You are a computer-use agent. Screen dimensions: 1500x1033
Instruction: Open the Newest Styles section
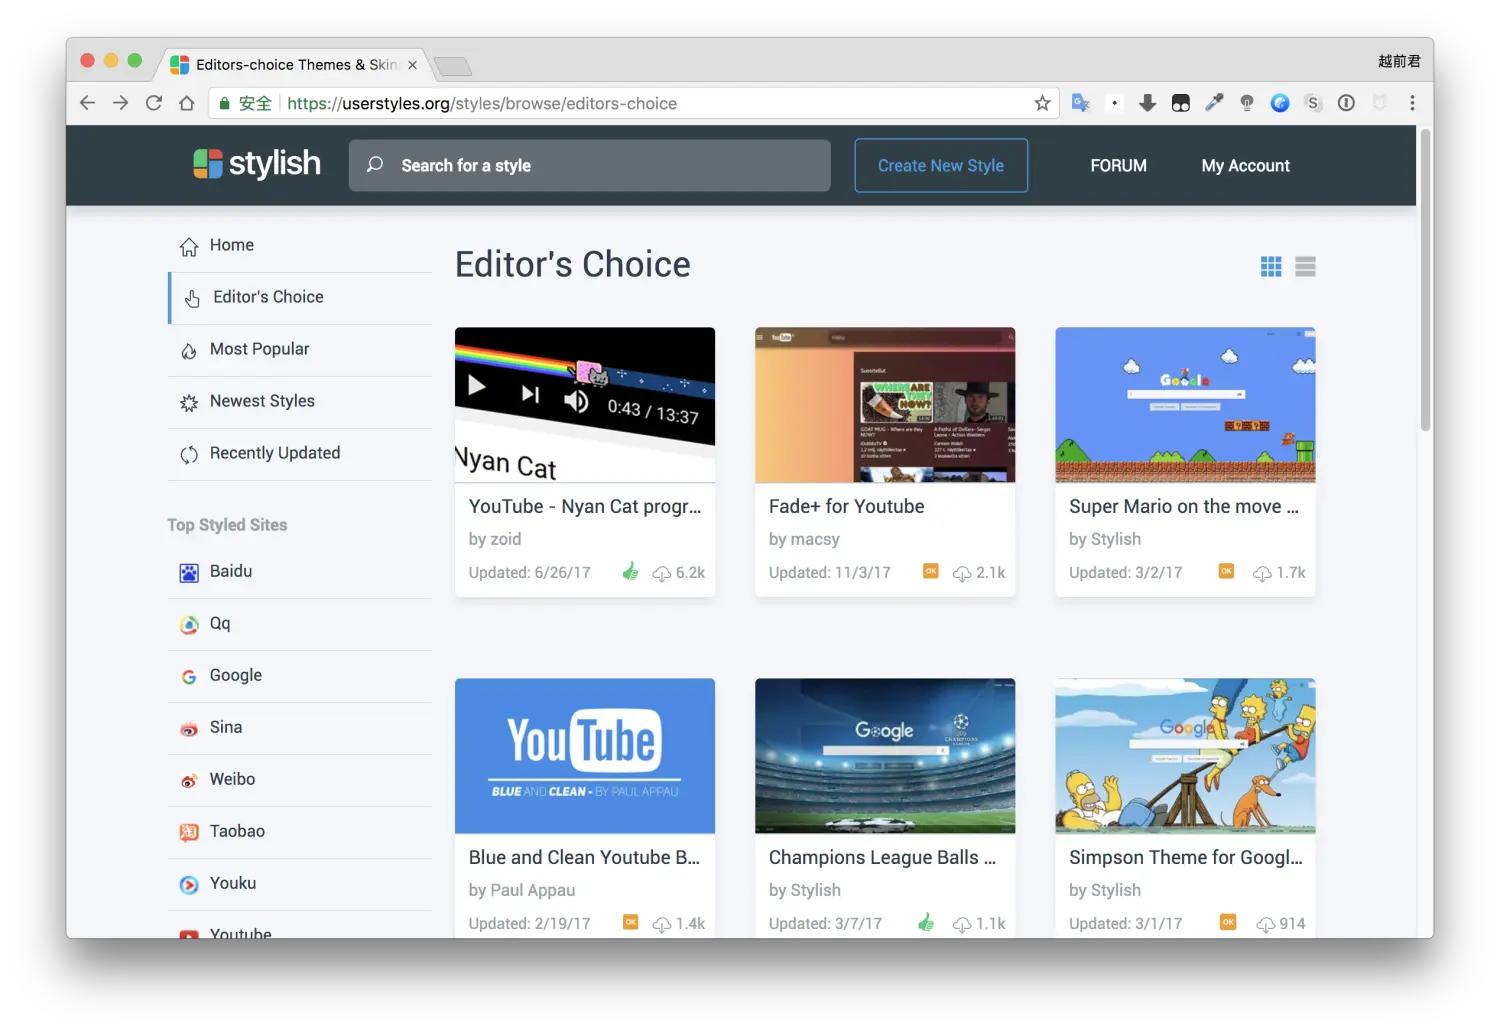(x=300, y=402)
